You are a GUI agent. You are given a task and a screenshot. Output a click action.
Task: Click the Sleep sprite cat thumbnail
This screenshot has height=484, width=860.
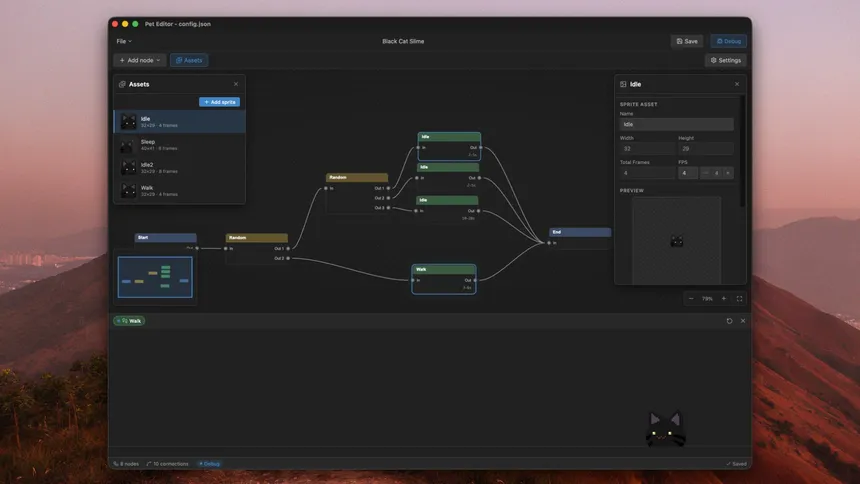(x=128, y=145)
